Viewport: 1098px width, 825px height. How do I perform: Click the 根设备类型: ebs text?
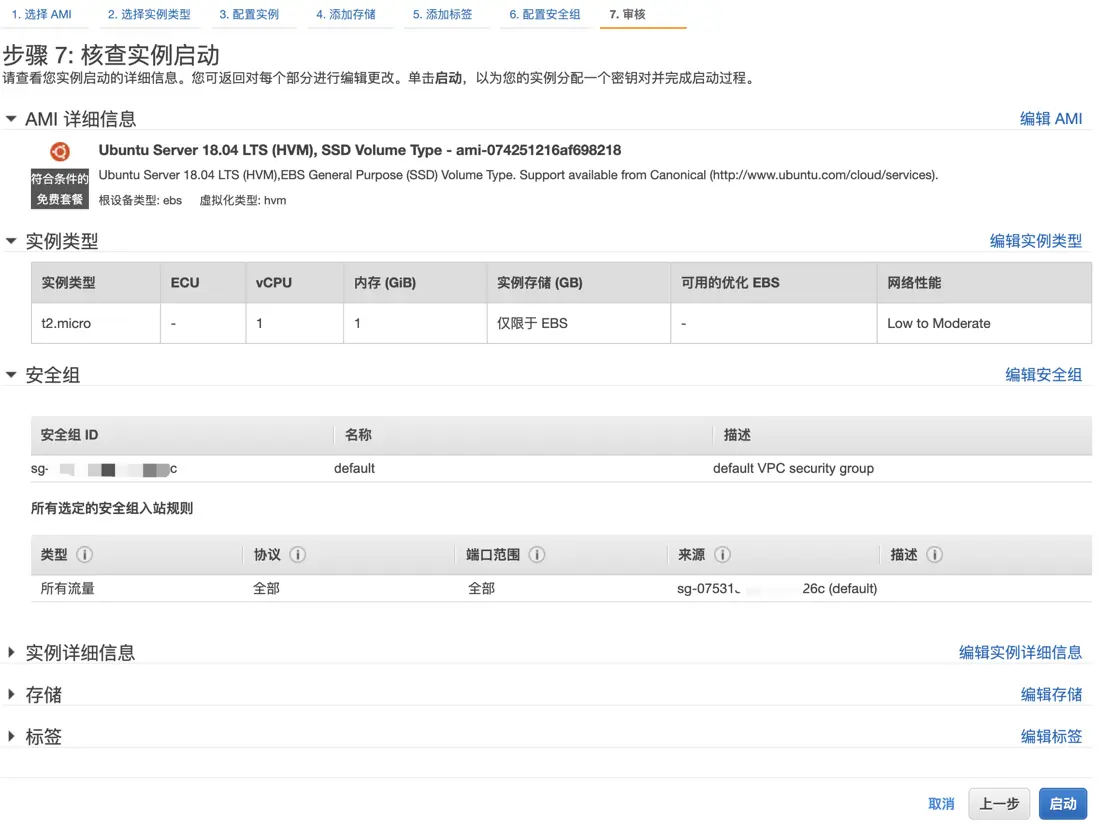[x=140, y=200]
